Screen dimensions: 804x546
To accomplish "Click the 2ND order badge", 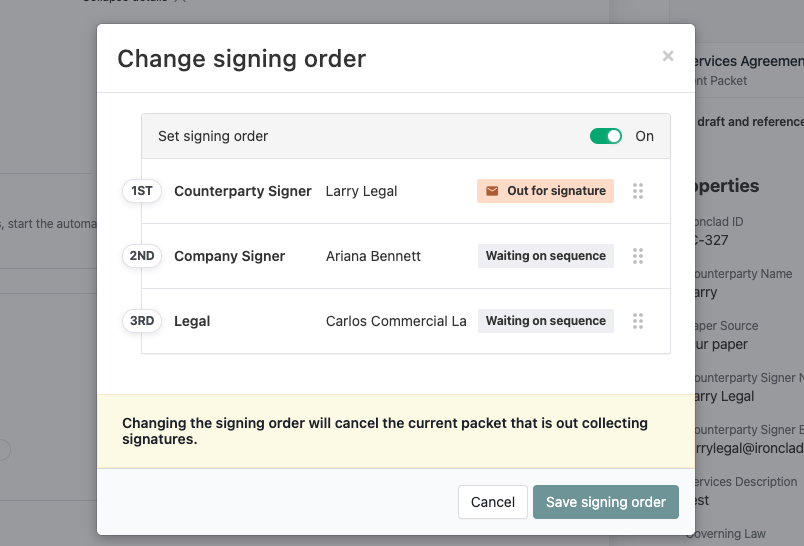I will 142,256.
